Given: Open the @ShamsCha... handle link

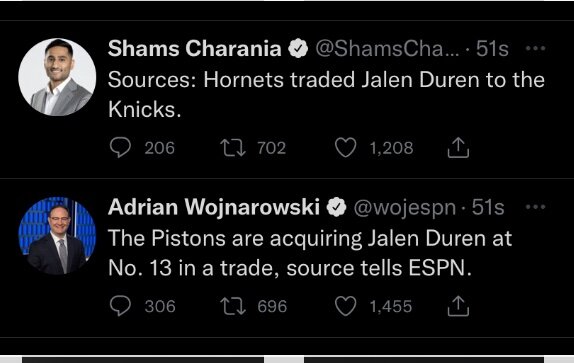Looking at the screenshot, I should (387, 49).
